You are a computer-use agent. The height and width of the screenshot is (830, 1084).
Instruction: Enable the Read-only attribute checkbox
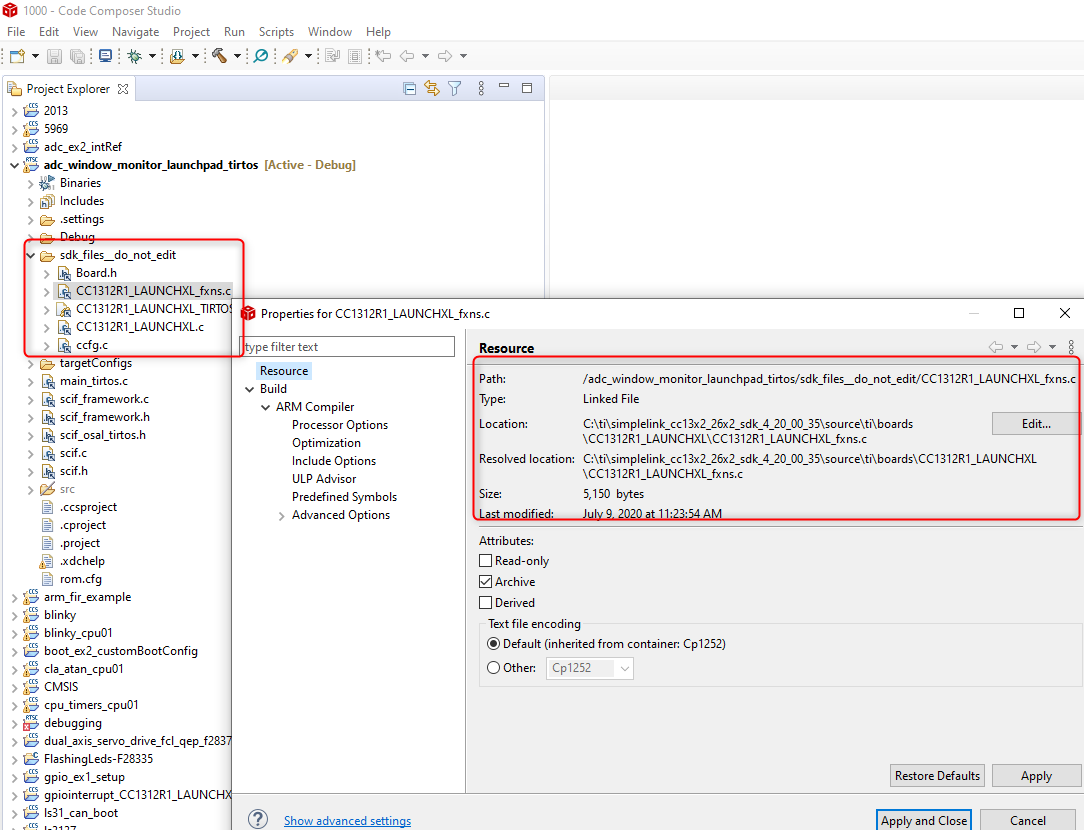point(486,561)
